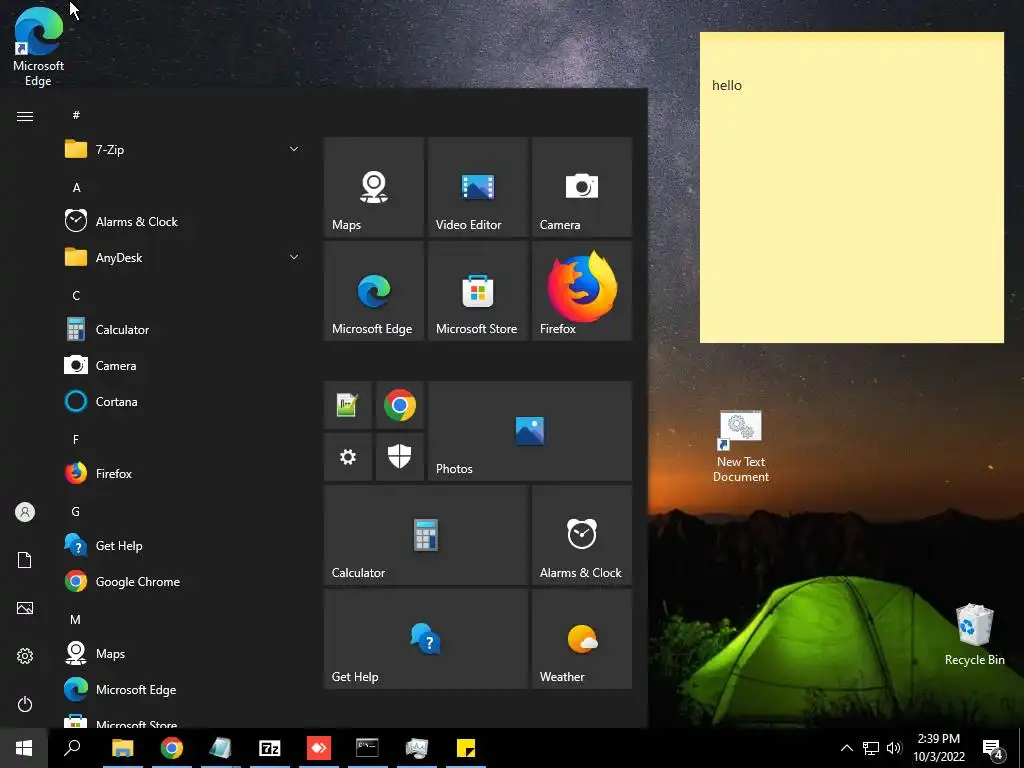Open the Microsoft Store tile
1024x768 pixels.
477,291
